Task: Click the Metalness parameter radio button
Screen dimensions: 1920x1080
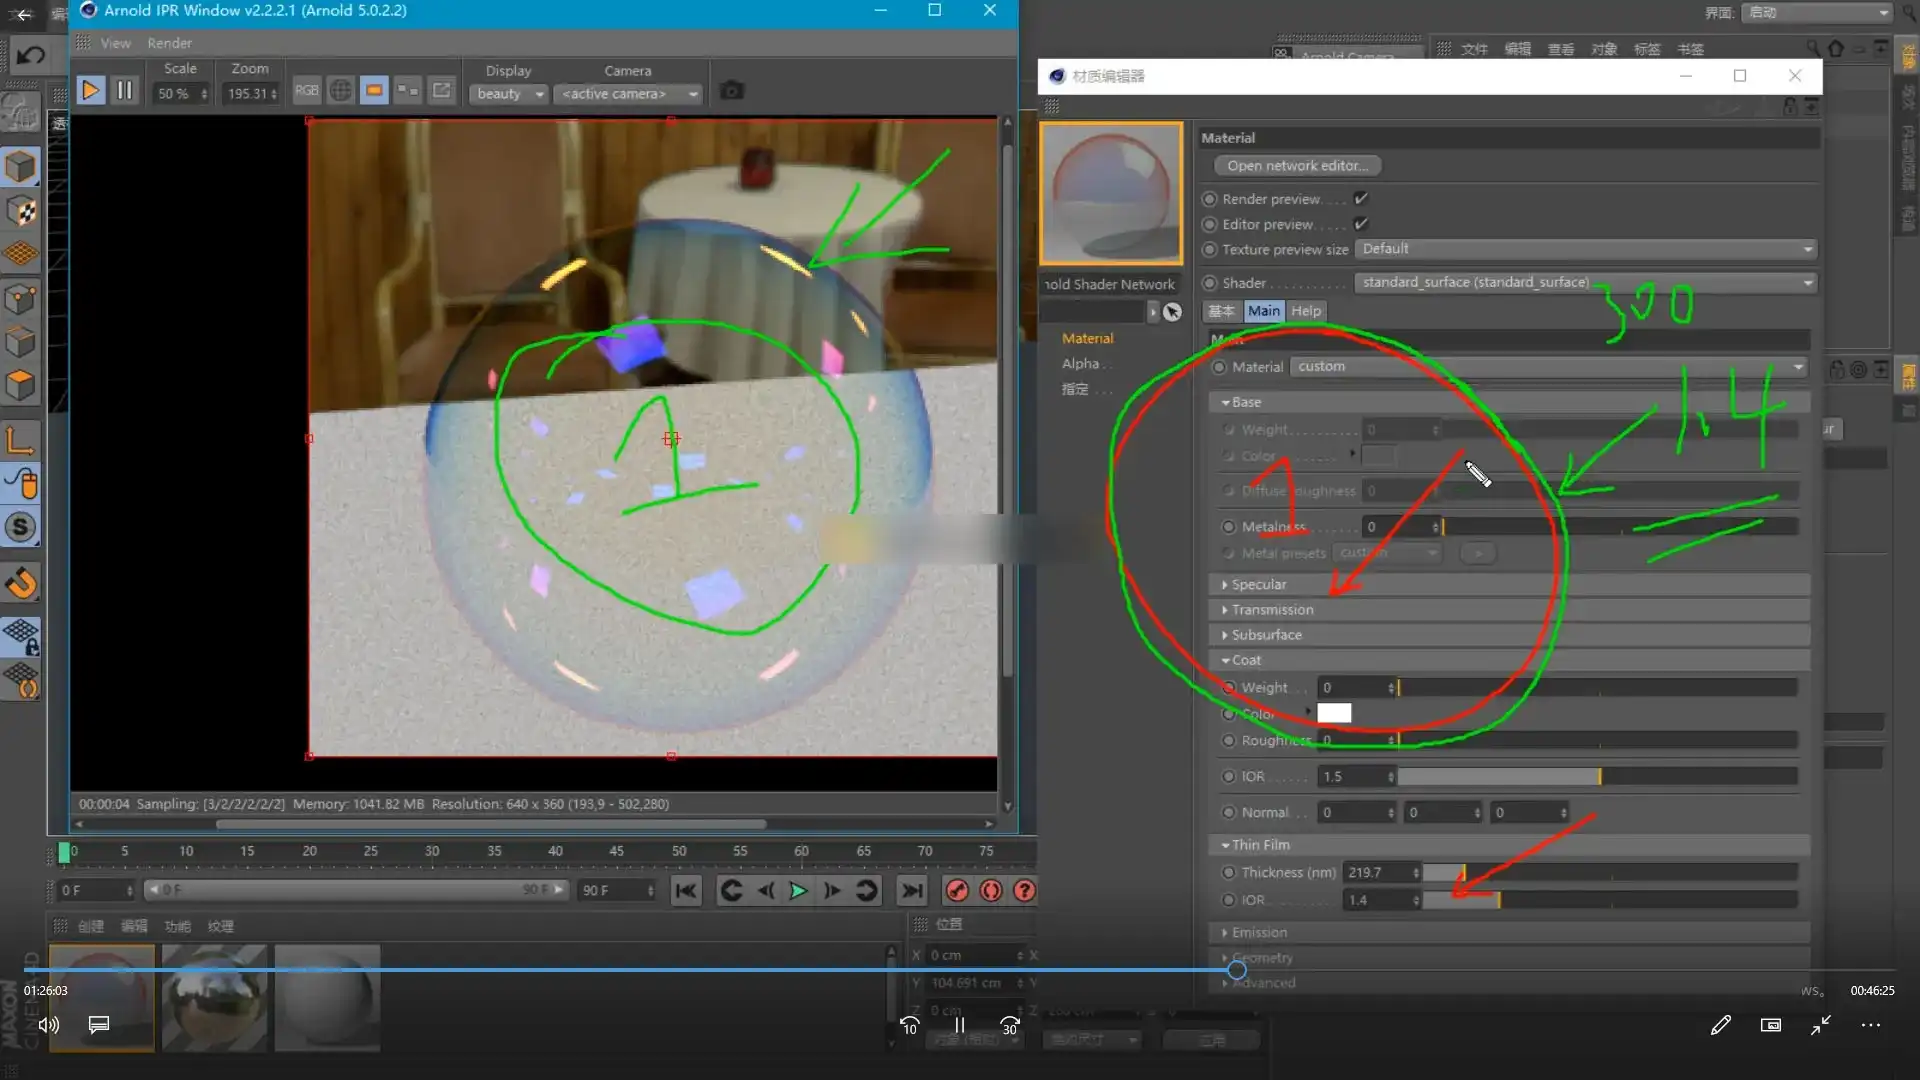Action: click(1228, 527)
